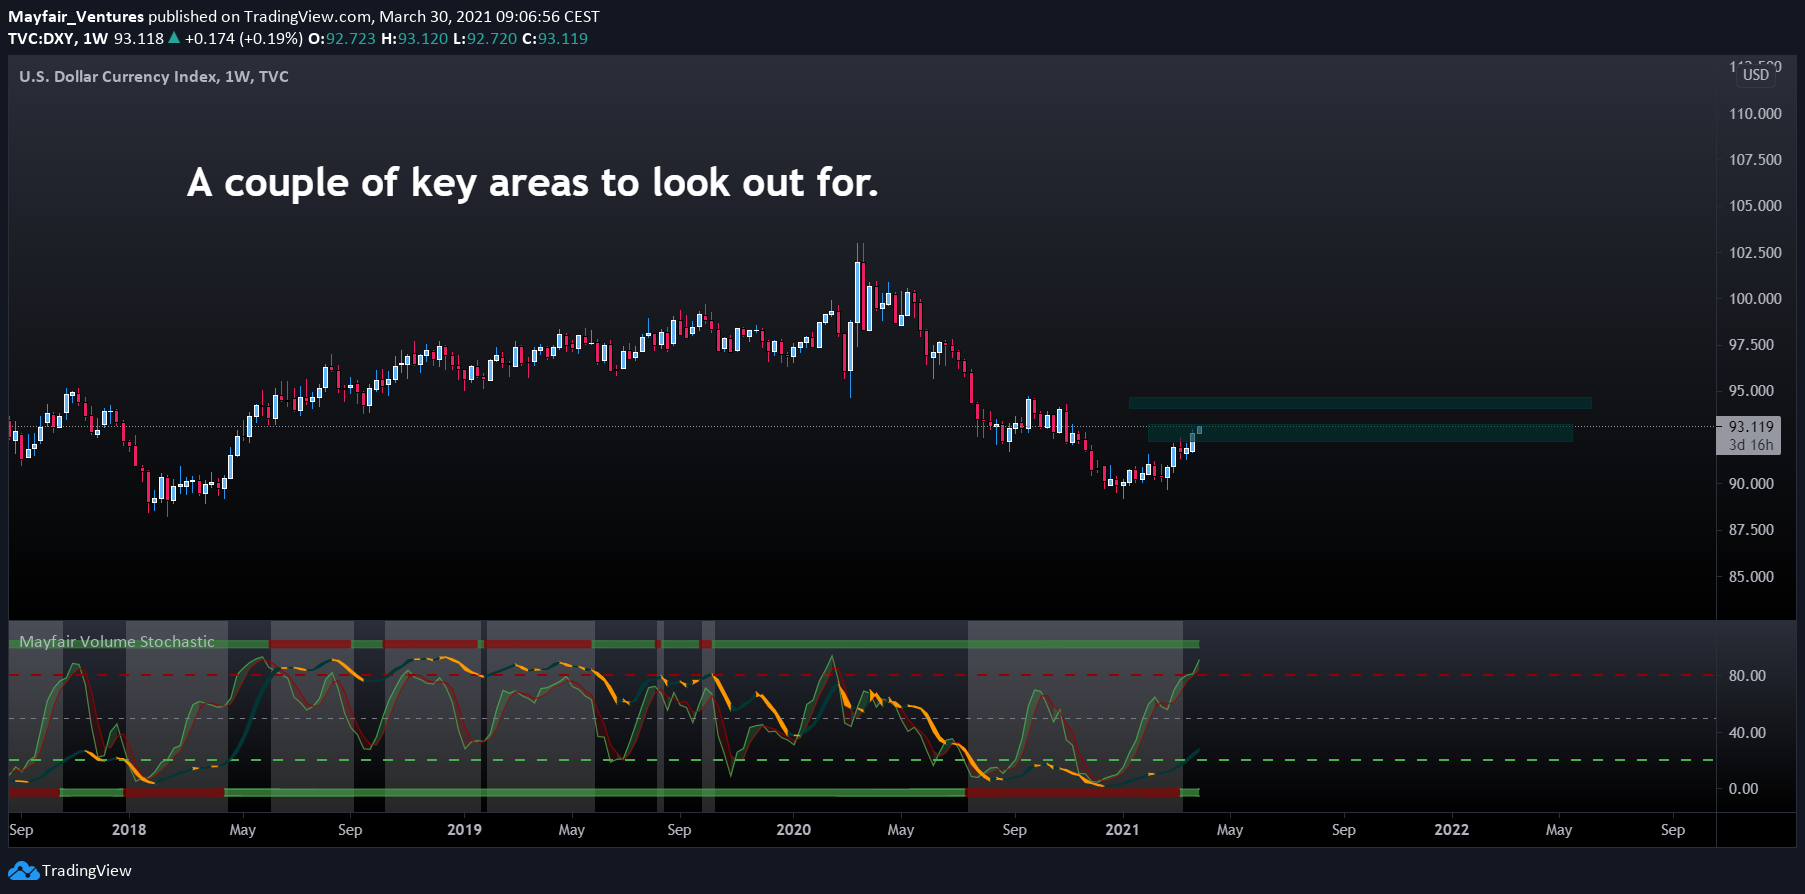Click the annotation 'A couple of key areas to look out for.'
Image resolution: width=1805 pixels, height=894 pixels.
click(x=532, y=184)
